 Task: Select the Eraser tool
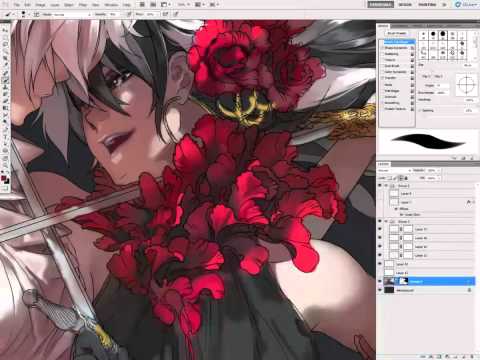(5, 100)
